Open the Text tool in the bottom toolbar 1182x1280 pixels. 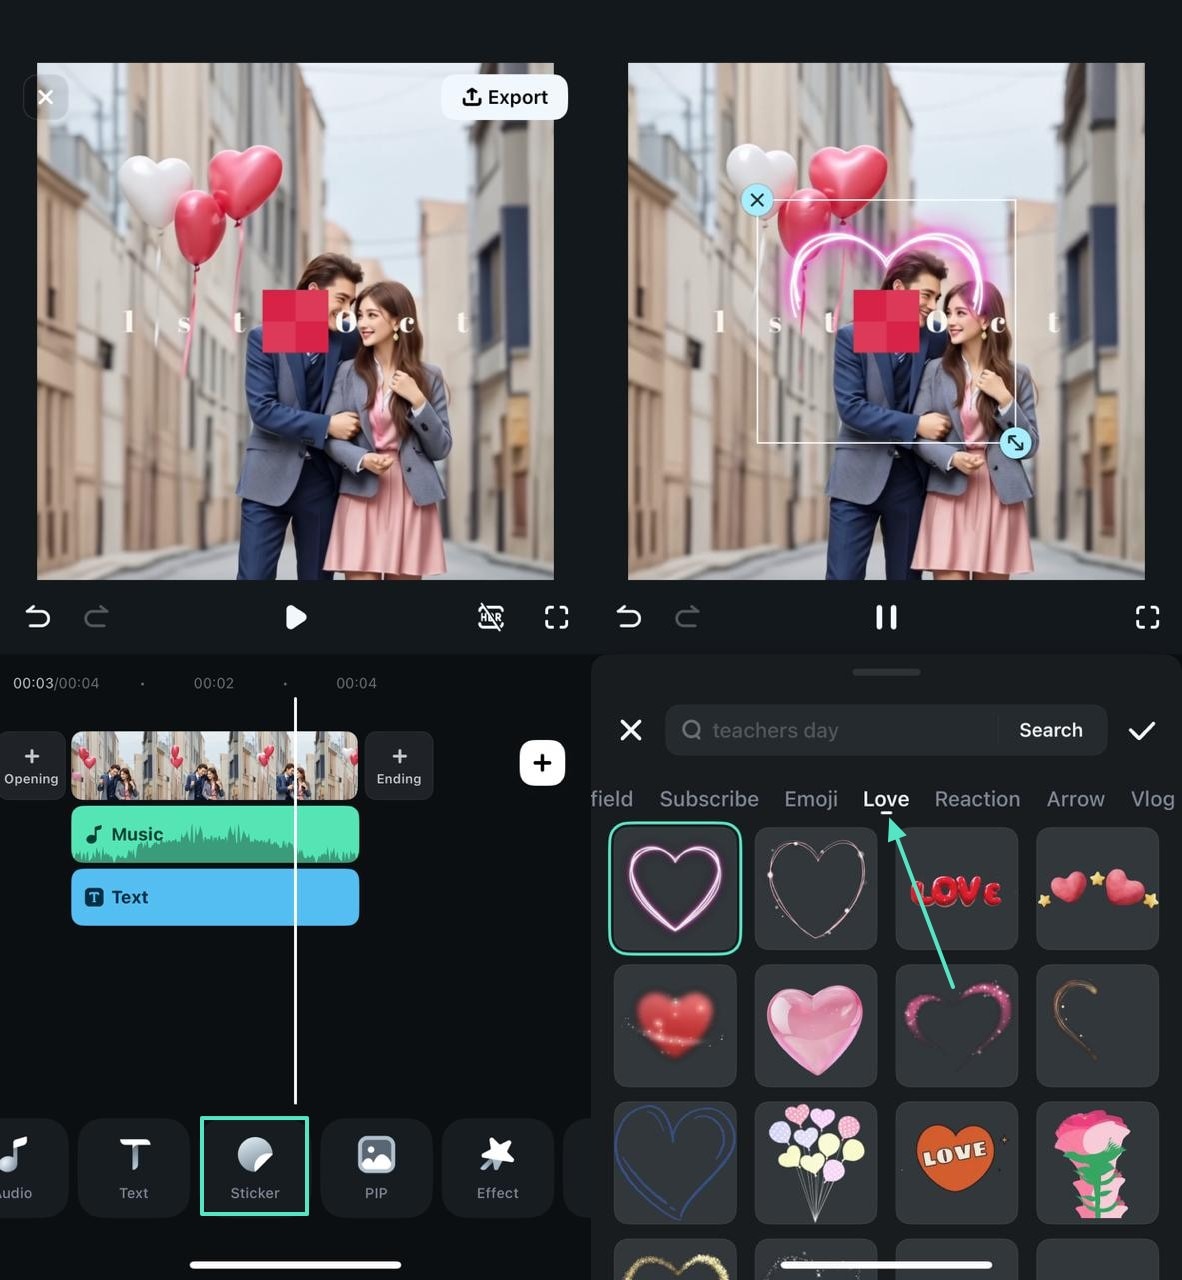tap(133, 1166)
